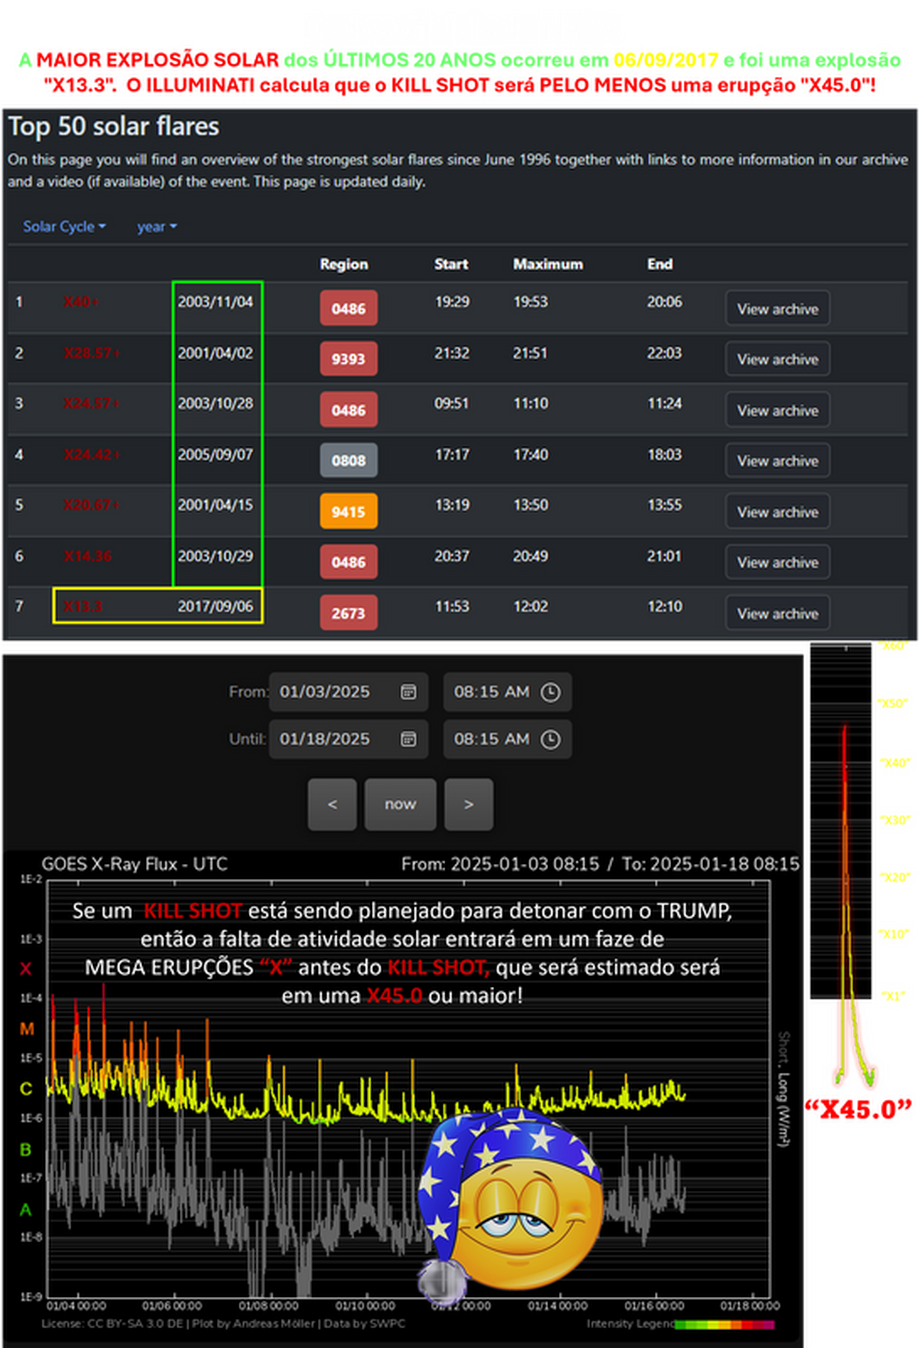Click region badge 9393
This screenshot has width=920, height=1348.
[348, 359]
